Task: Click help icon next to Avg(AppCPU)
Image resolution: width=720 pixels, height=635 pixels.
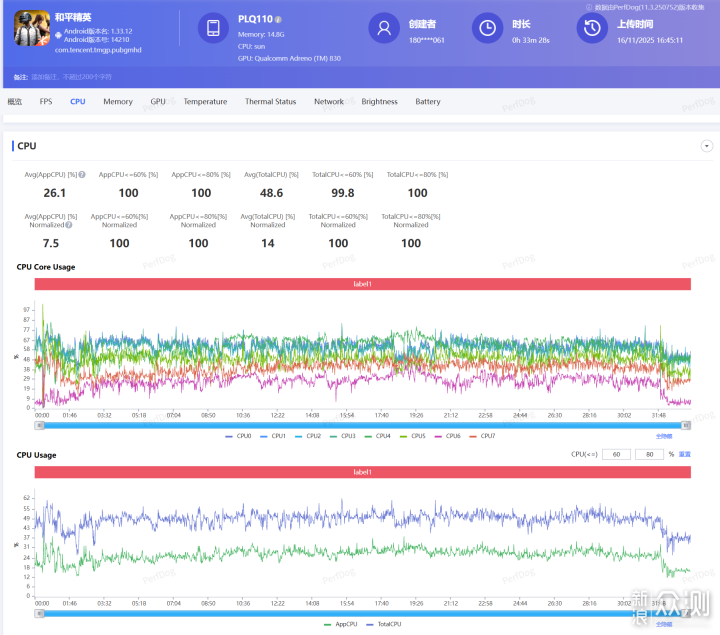Action: (x=82, y=175)
